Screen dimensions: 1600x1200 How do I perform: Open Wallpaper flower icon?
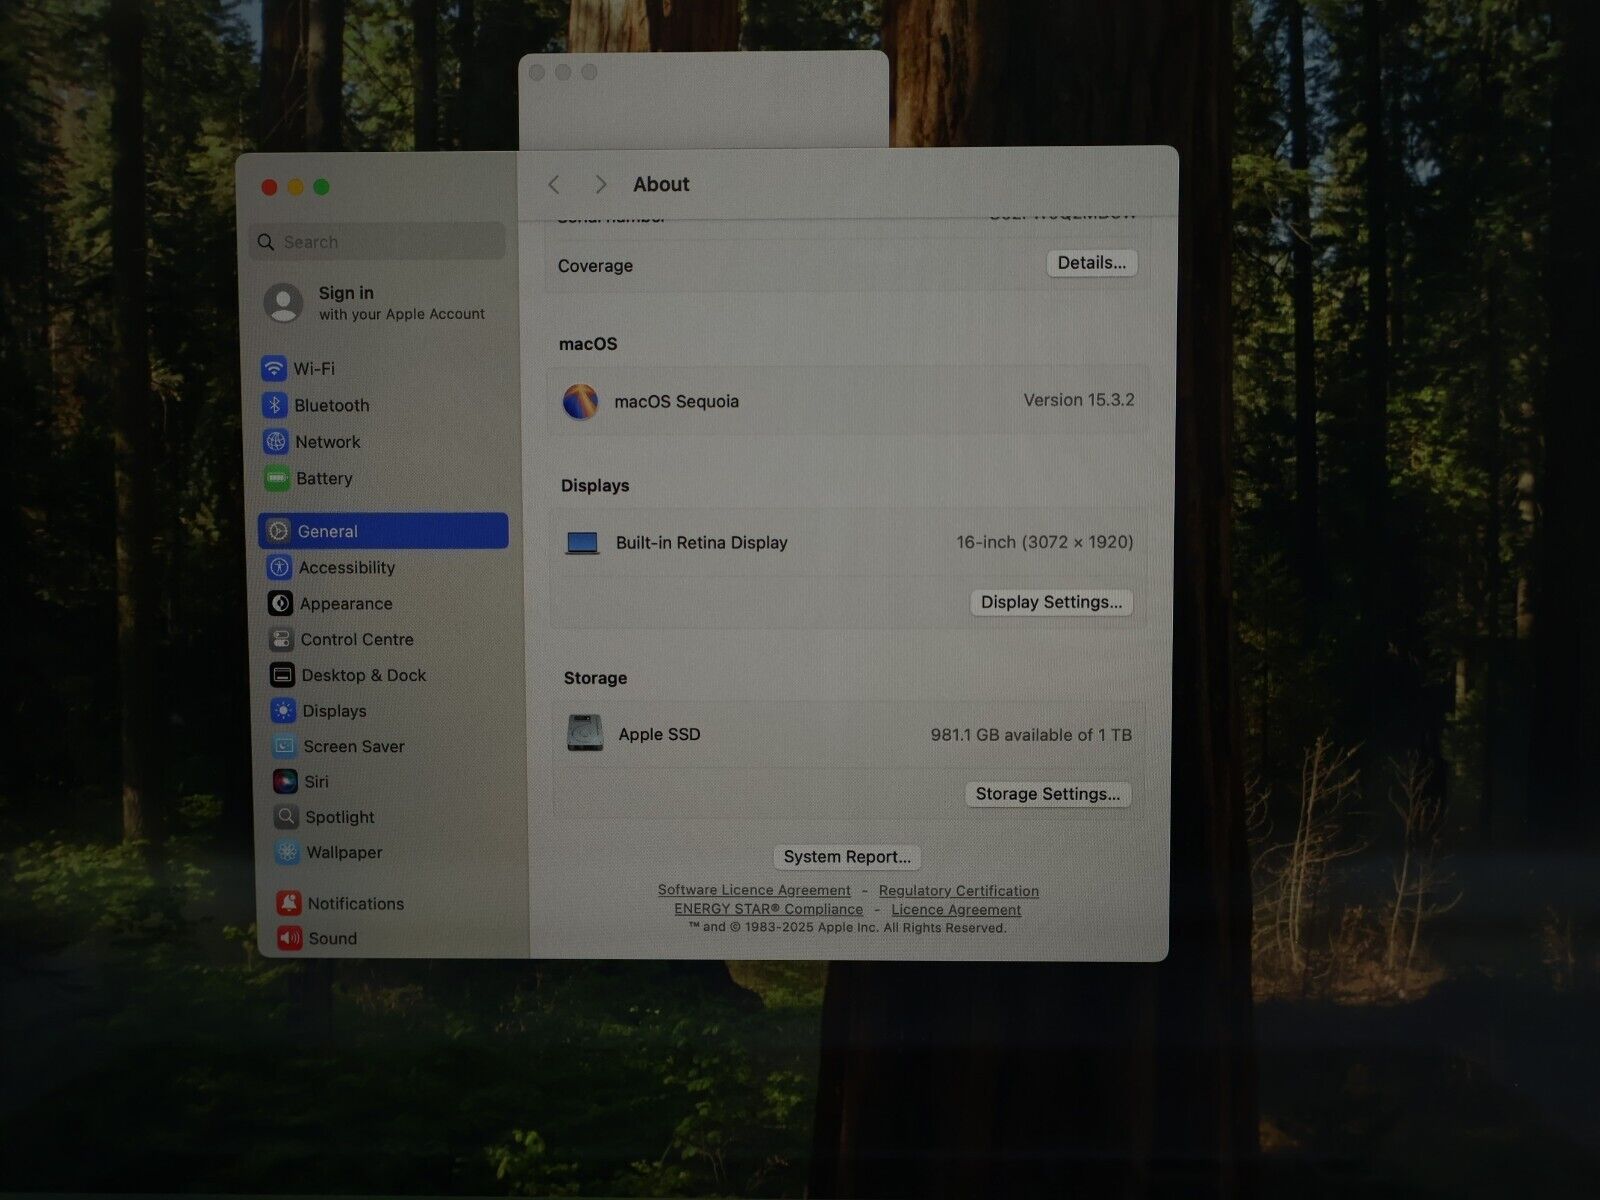click(288, 852)
